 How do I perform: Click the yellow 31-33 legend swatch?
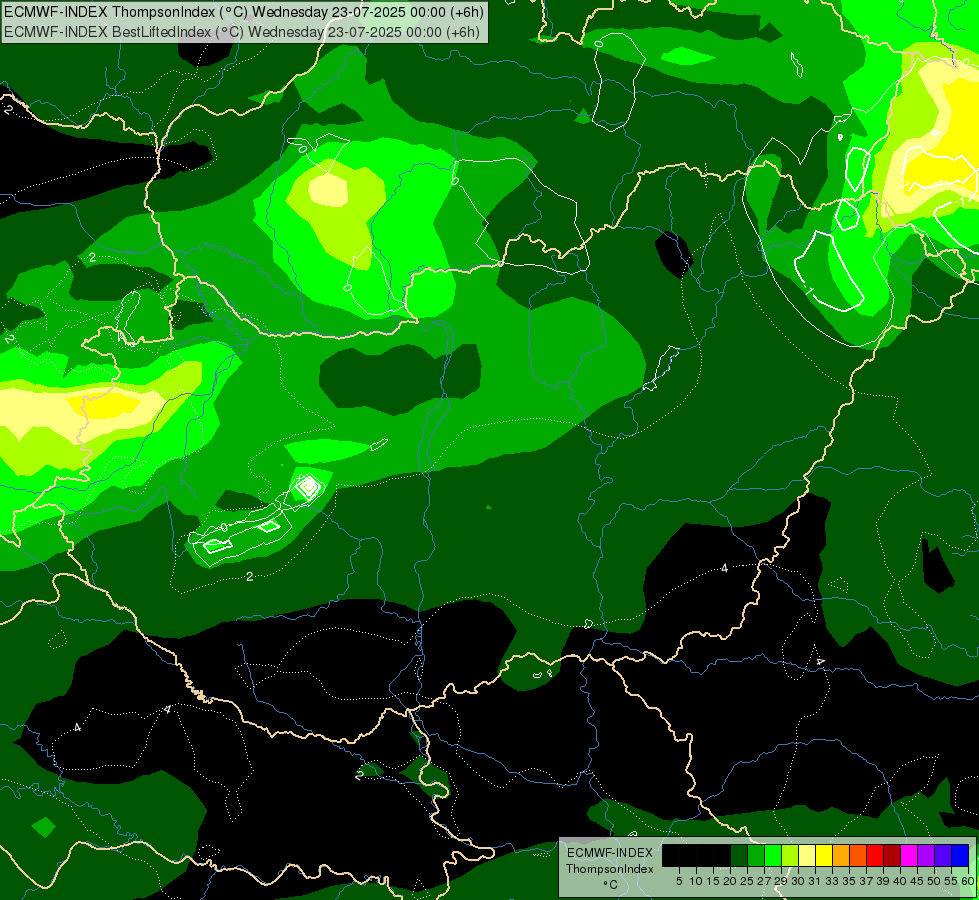point(824,856)
